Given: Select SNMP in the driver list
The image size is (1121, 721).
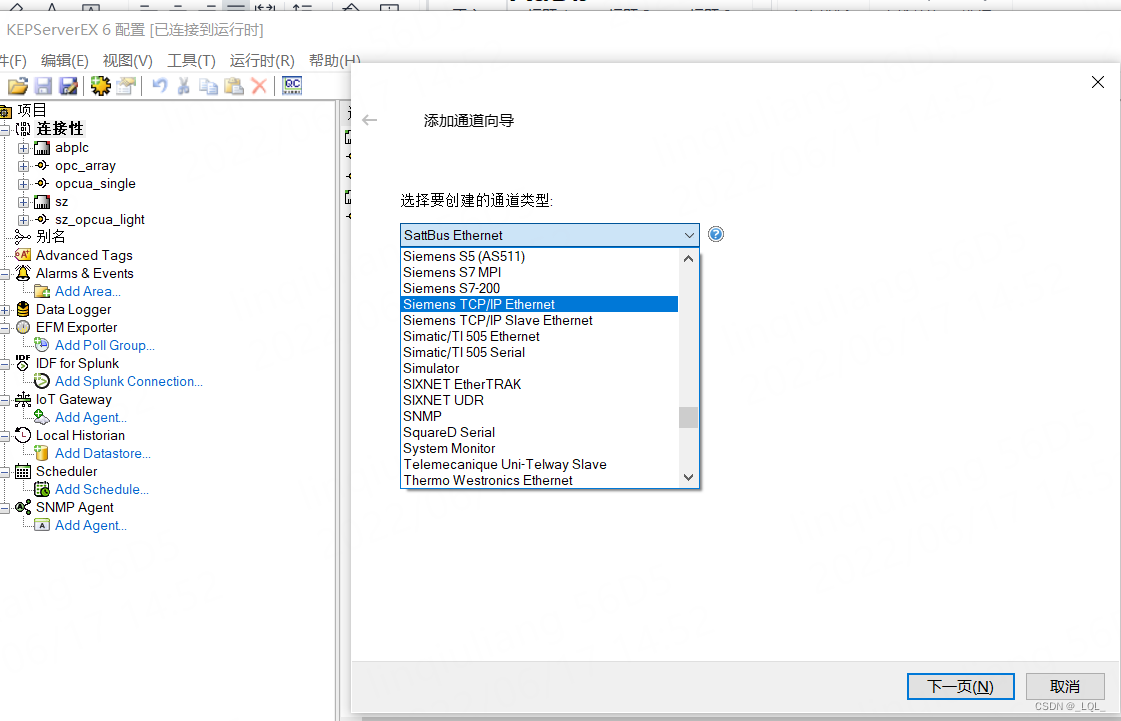Looking at the screenshot, I should pos(540,416).
